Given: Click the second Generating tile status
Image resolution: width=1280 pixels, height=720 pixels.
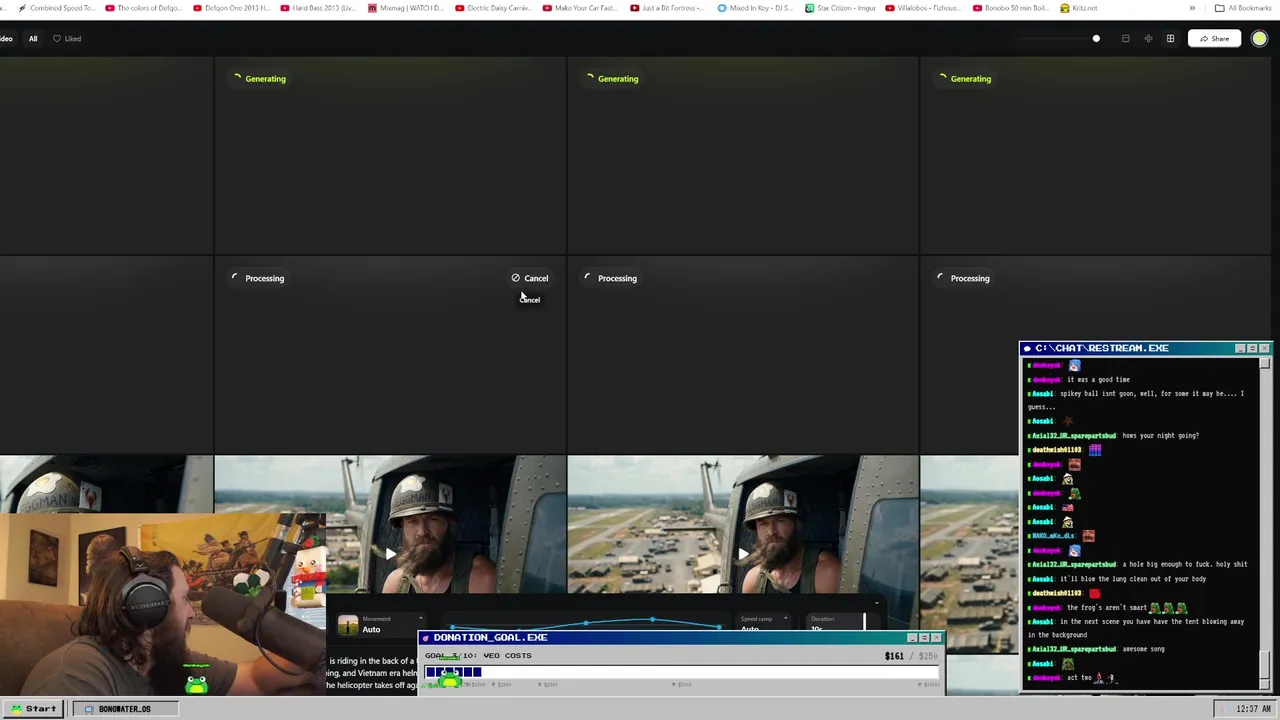Looking at the screenshot, I should tap(612, 79).
